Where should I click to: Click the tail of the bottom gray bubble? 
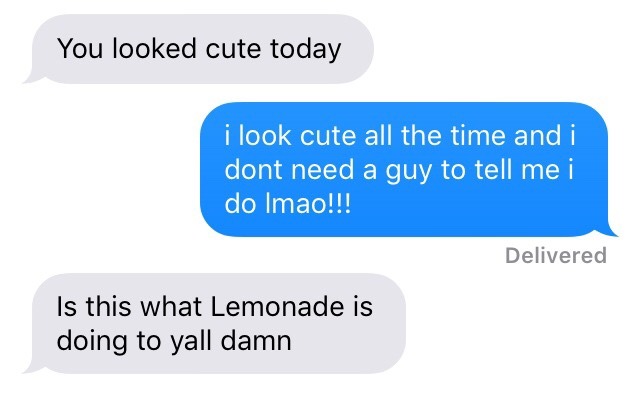33,367
